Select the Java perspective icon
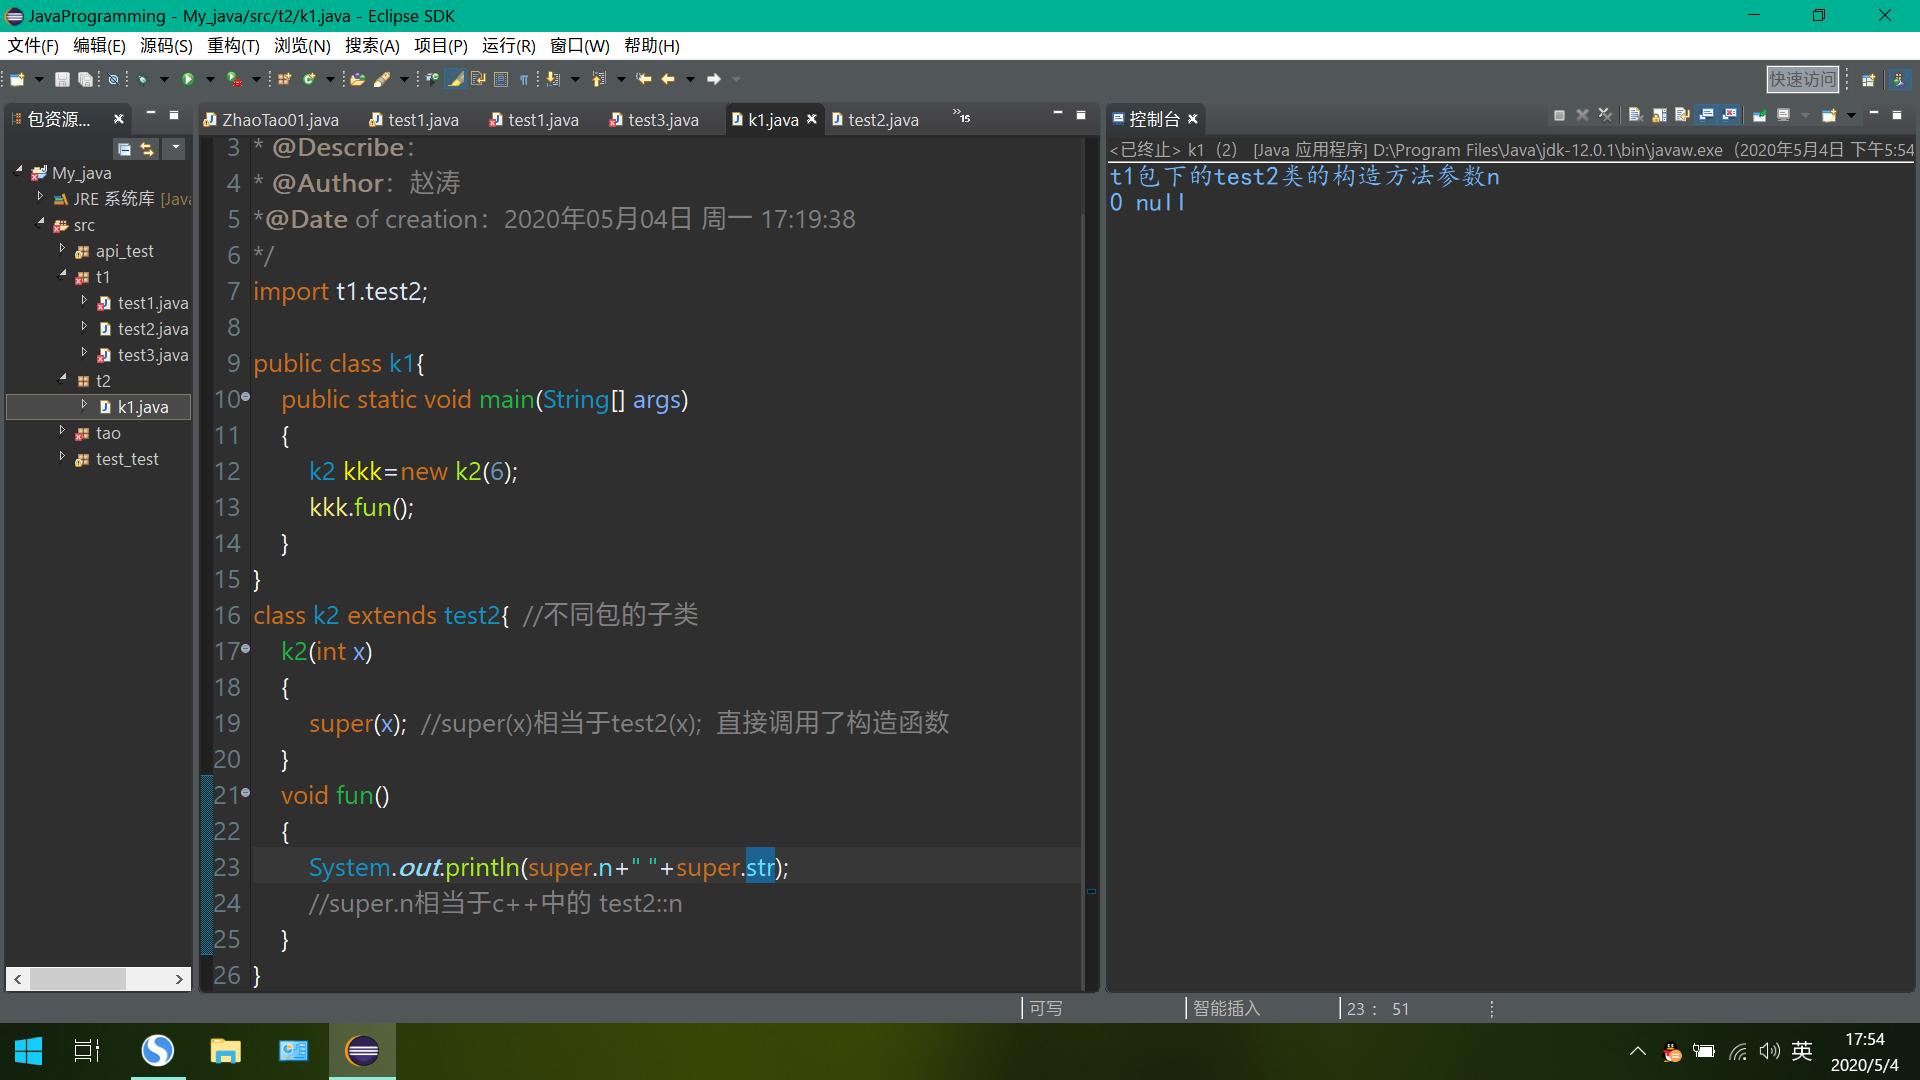Viewport: 1920px width, 1080px height. click(1899, 79)
